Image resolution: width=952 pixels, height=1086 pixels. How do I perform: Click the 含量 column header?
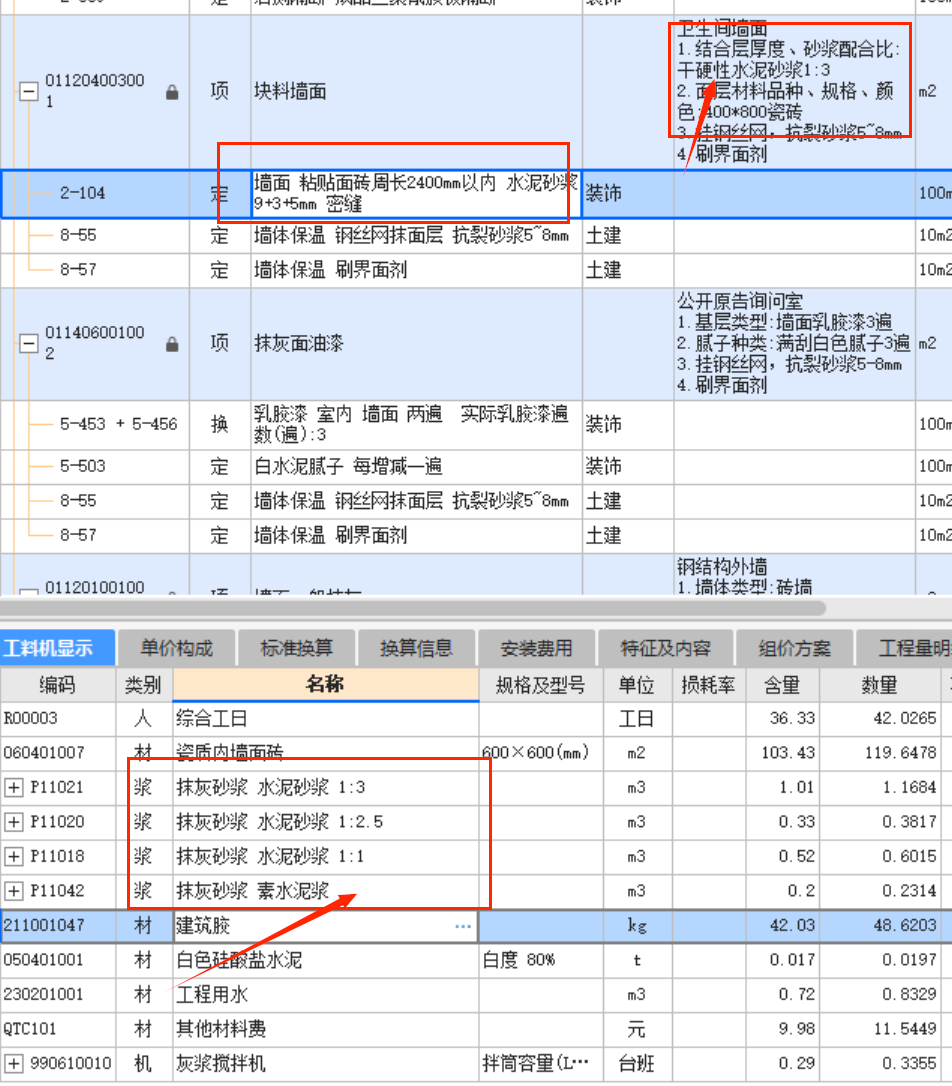click(782, 685)
